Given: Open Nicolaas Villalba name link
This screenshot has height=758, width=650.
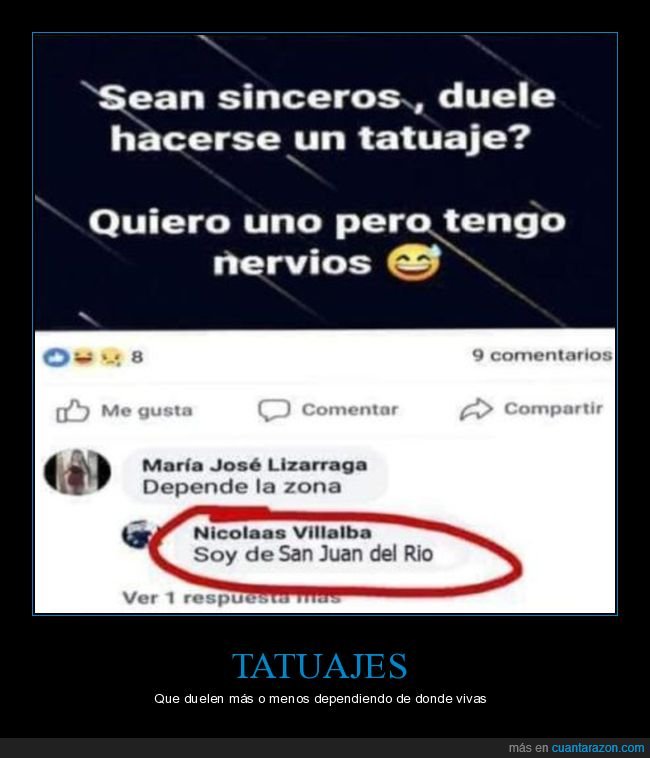Looking at the screenshot, I should click(282, 533).
